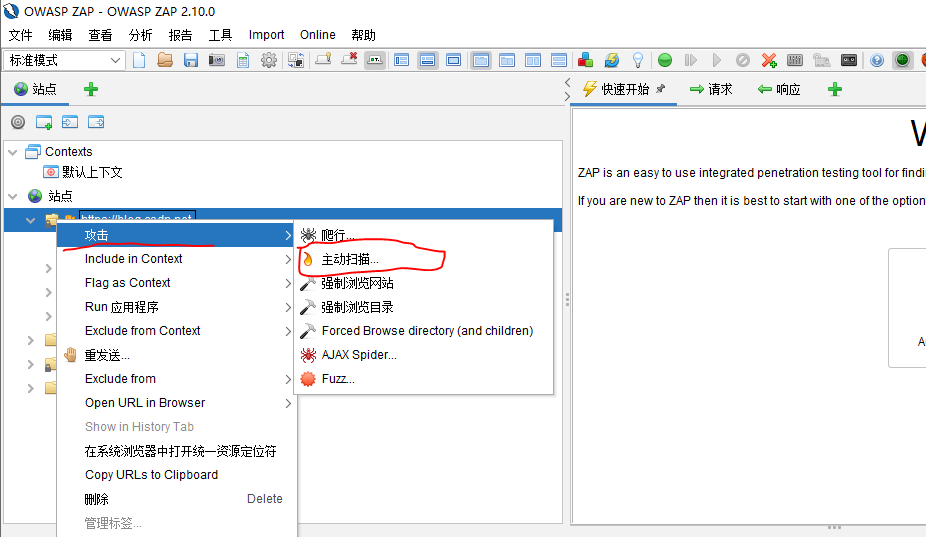
Task: Open ZAP User Guide question-mark icon
Action: [x=877, y=60]
